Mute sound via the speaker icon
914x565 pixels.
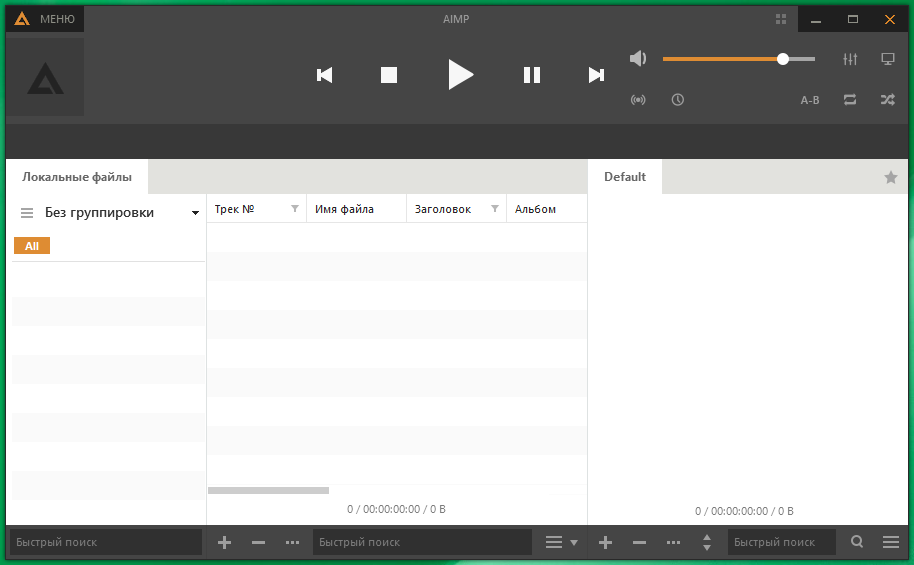pyautogui.click(x=638, y=59)
